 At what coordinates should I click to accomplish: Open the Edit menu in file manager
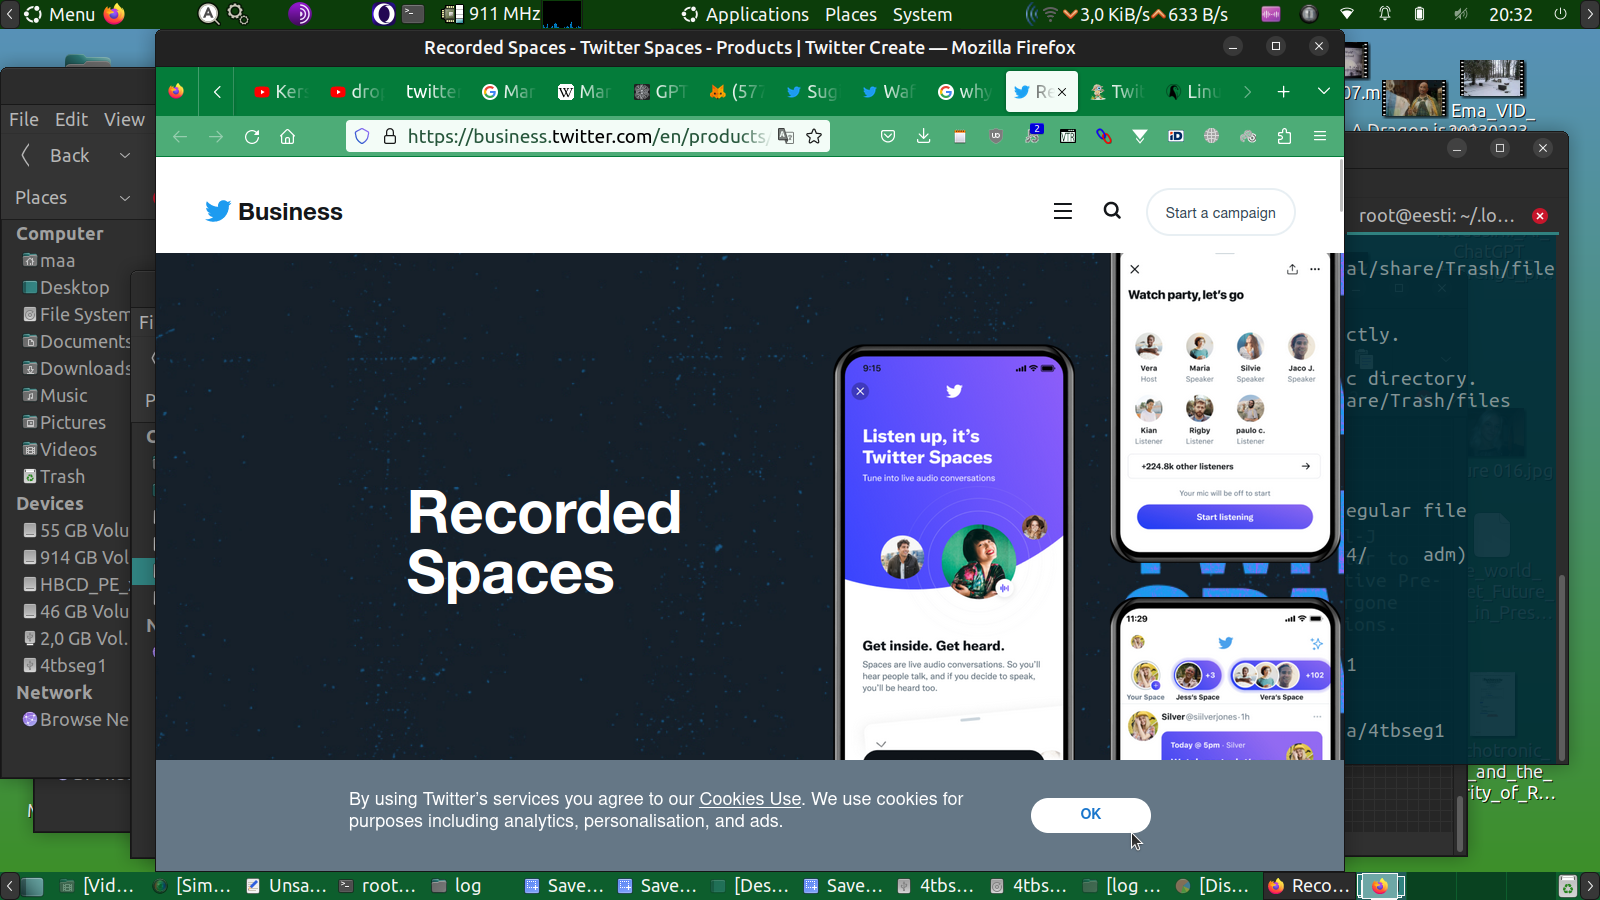pyautogui.click(x=72, y=119)
